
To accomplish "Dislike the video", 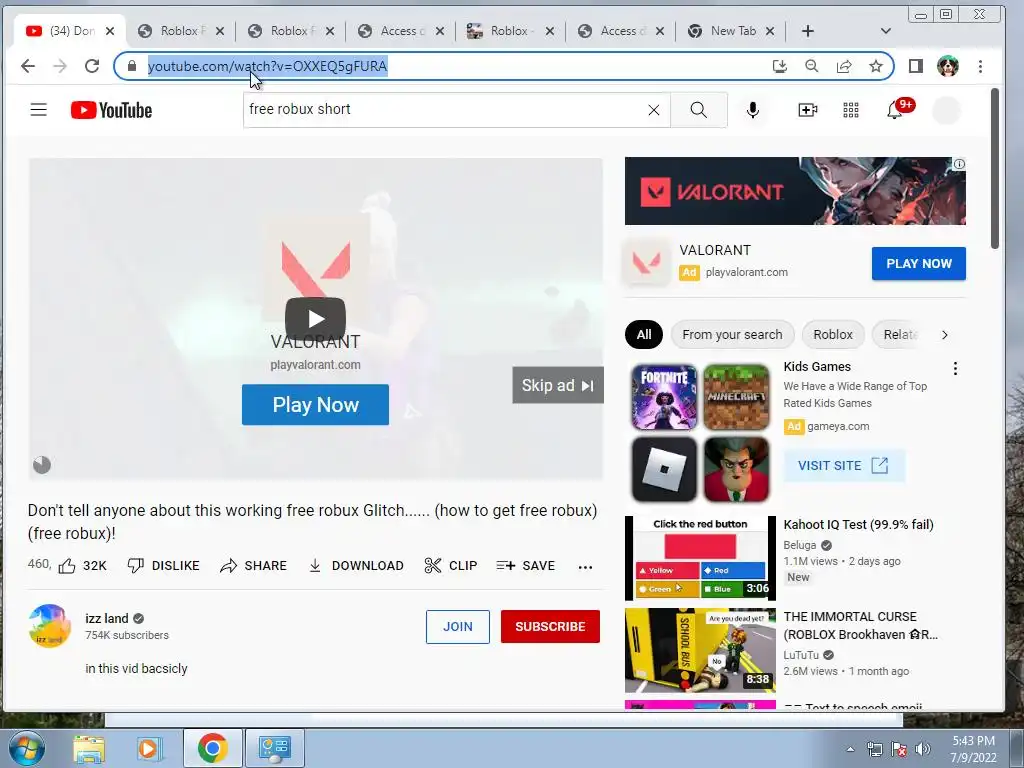I will [x=163, y=566].
